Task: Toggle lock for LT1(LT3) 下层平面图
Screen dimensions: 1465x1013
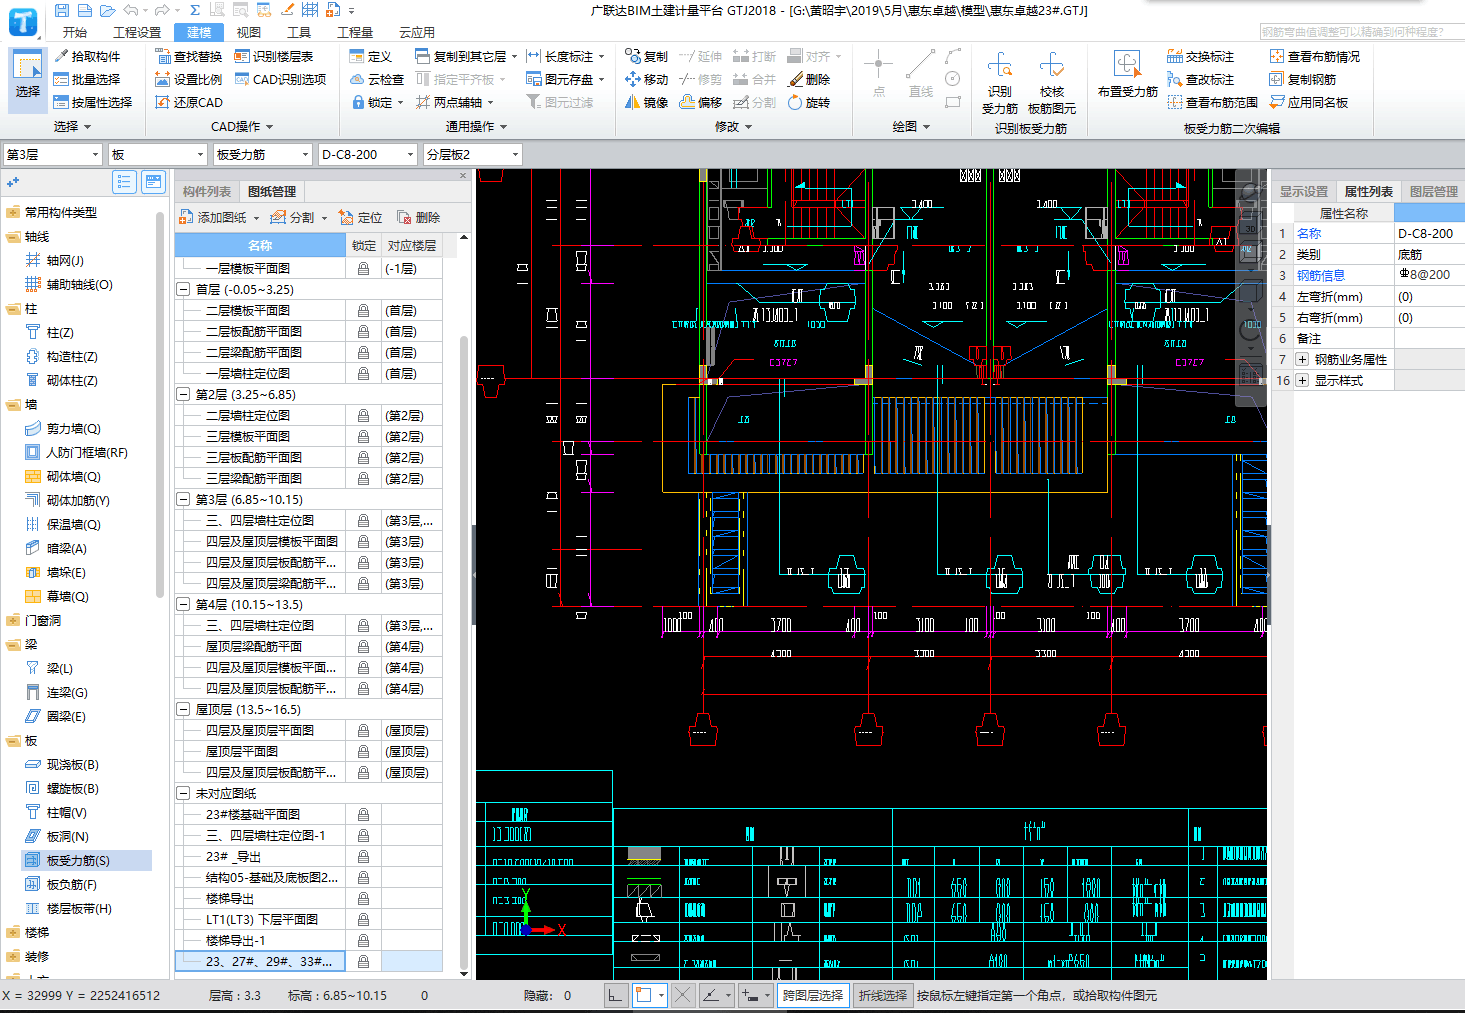Action: [363, 919]
